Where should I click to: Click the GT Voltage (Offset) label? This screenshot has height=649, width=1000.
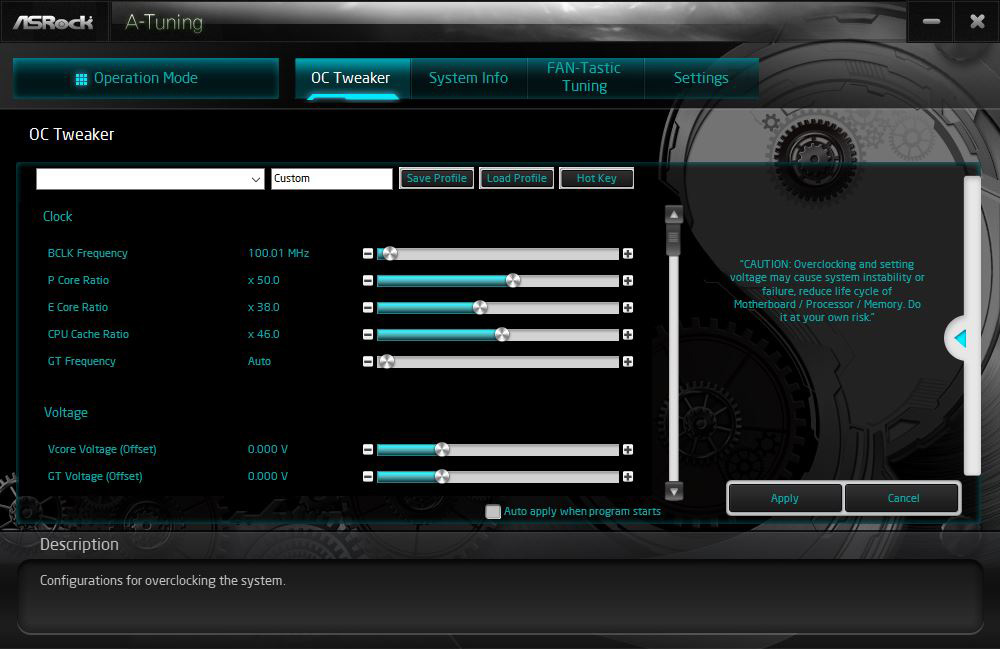[95, 476]
